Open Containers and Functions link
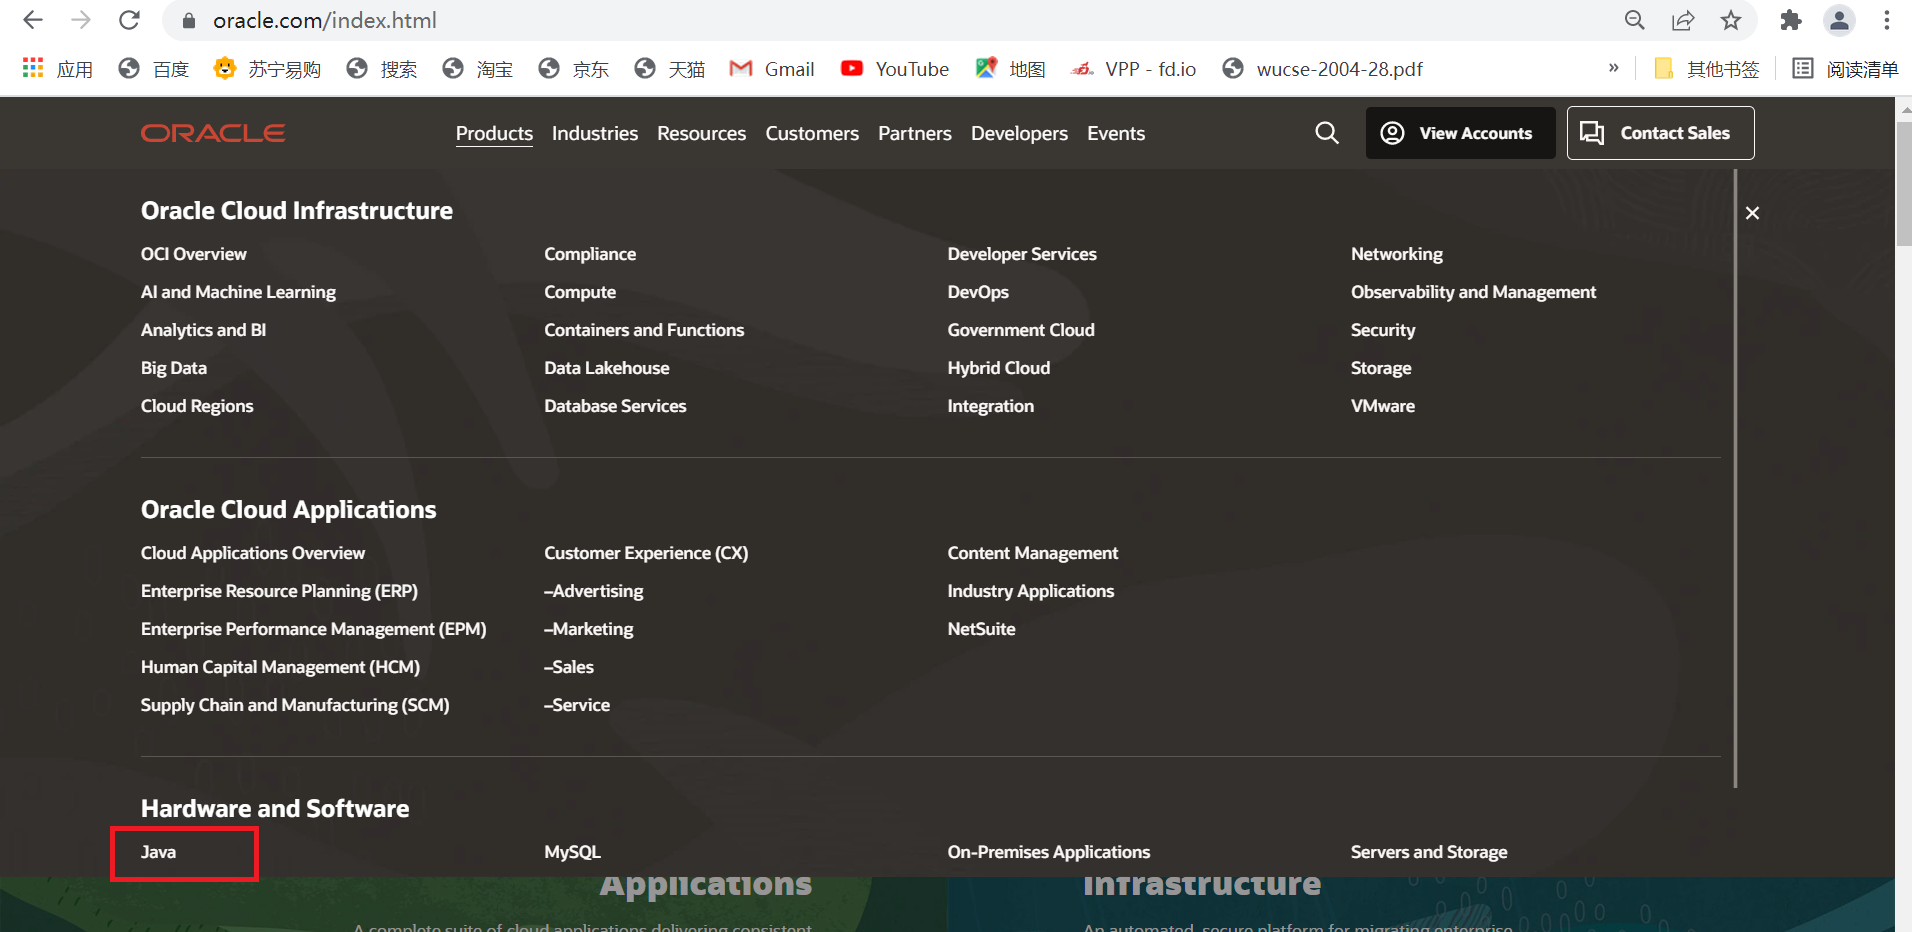The height and width of the screenshot is (932, 1912). 644,330
